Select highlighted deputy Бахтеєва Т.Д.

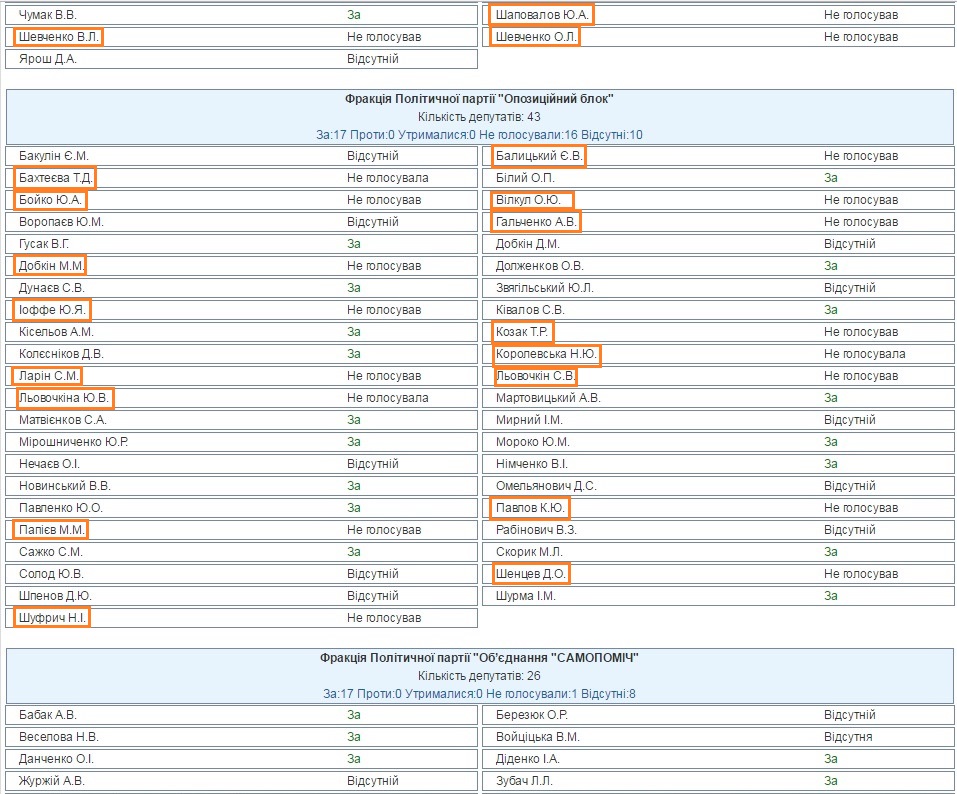(x=55, y=178)
